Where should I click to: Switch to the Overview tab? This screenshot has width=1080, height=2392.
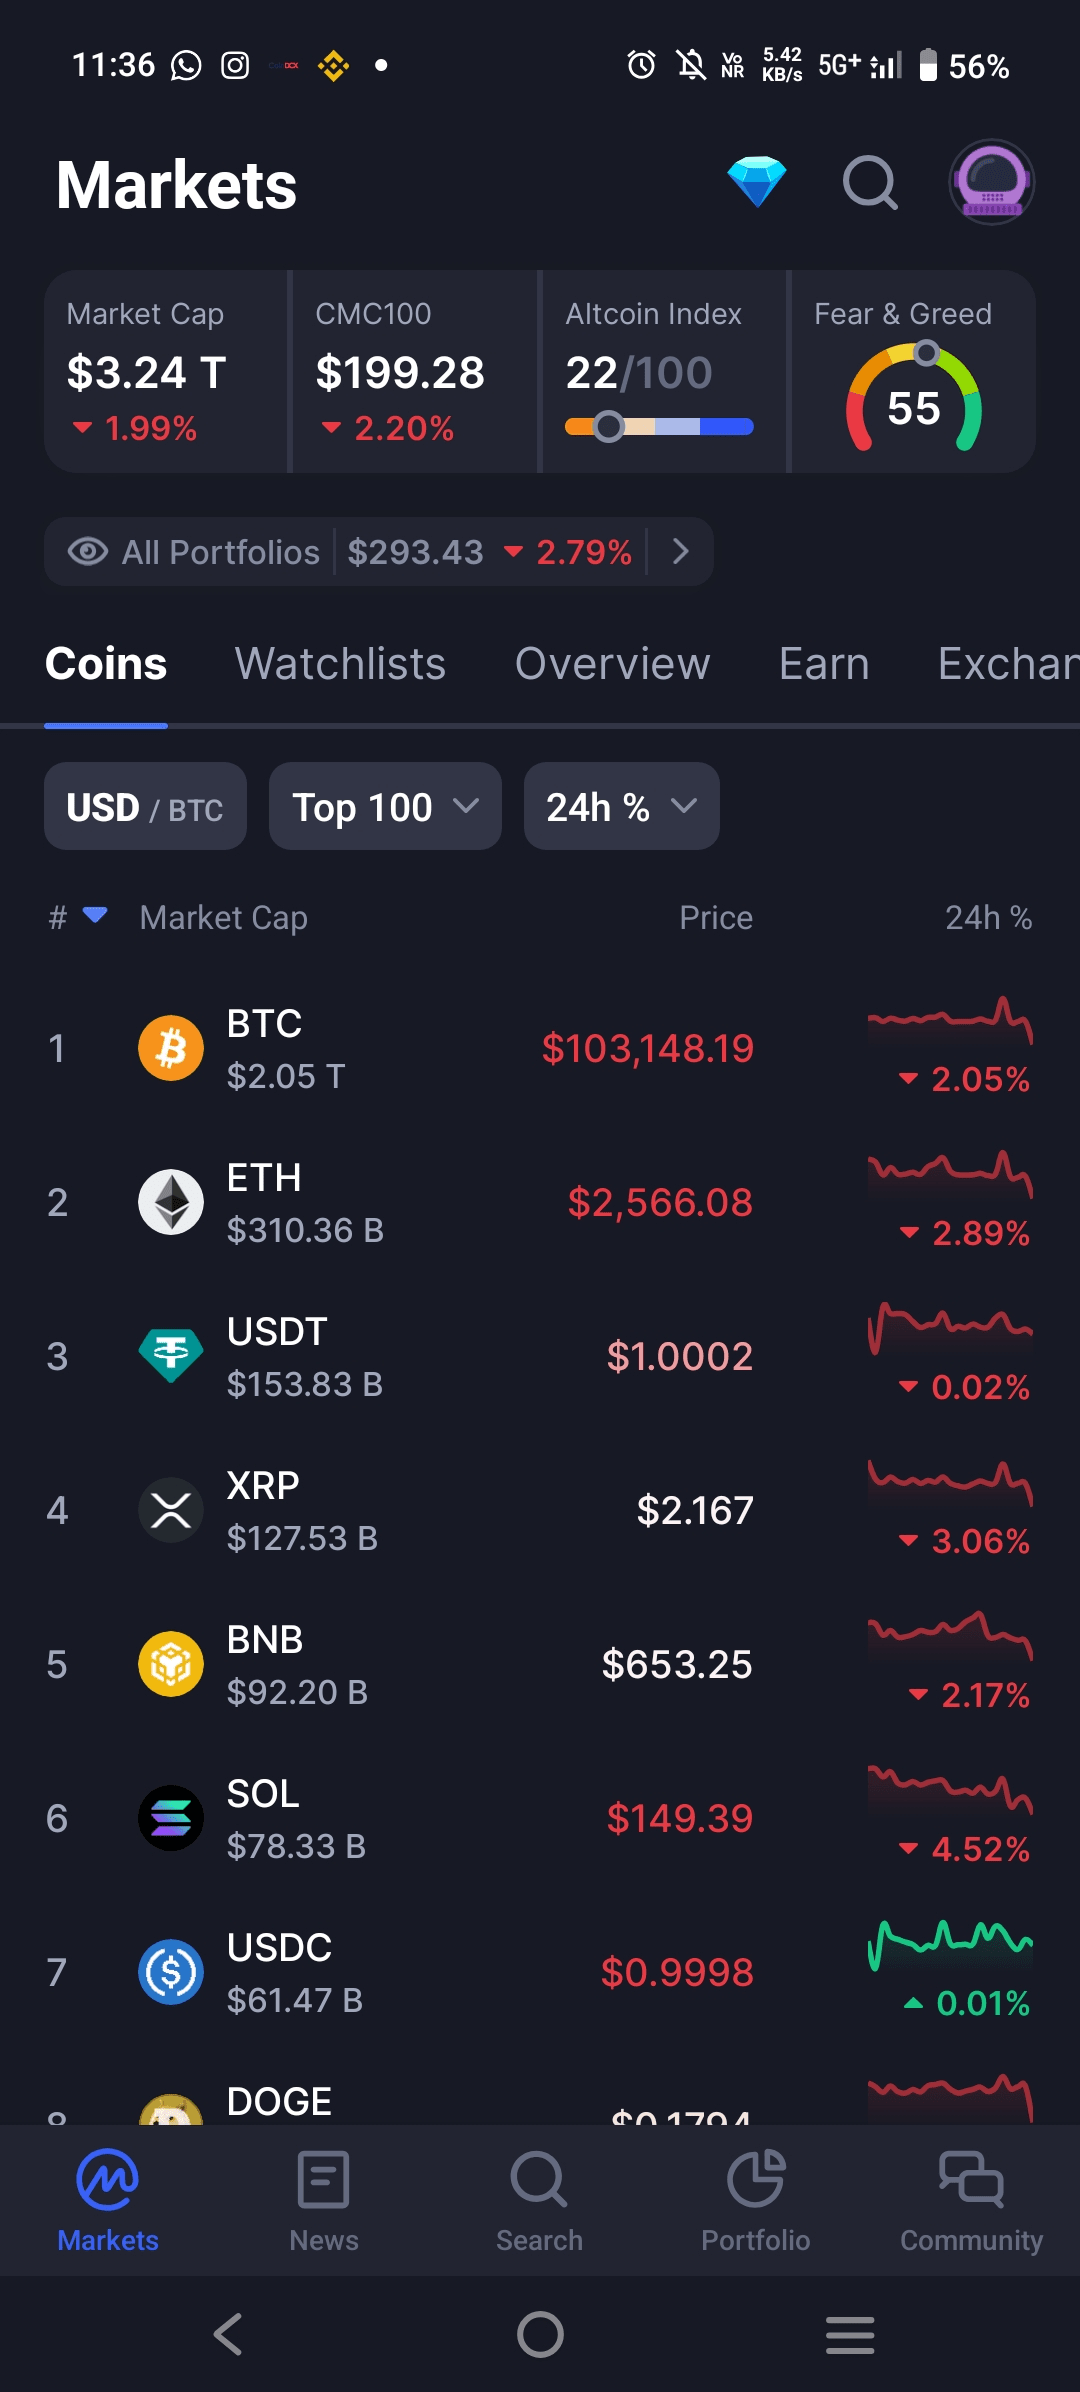coord(612,664)
